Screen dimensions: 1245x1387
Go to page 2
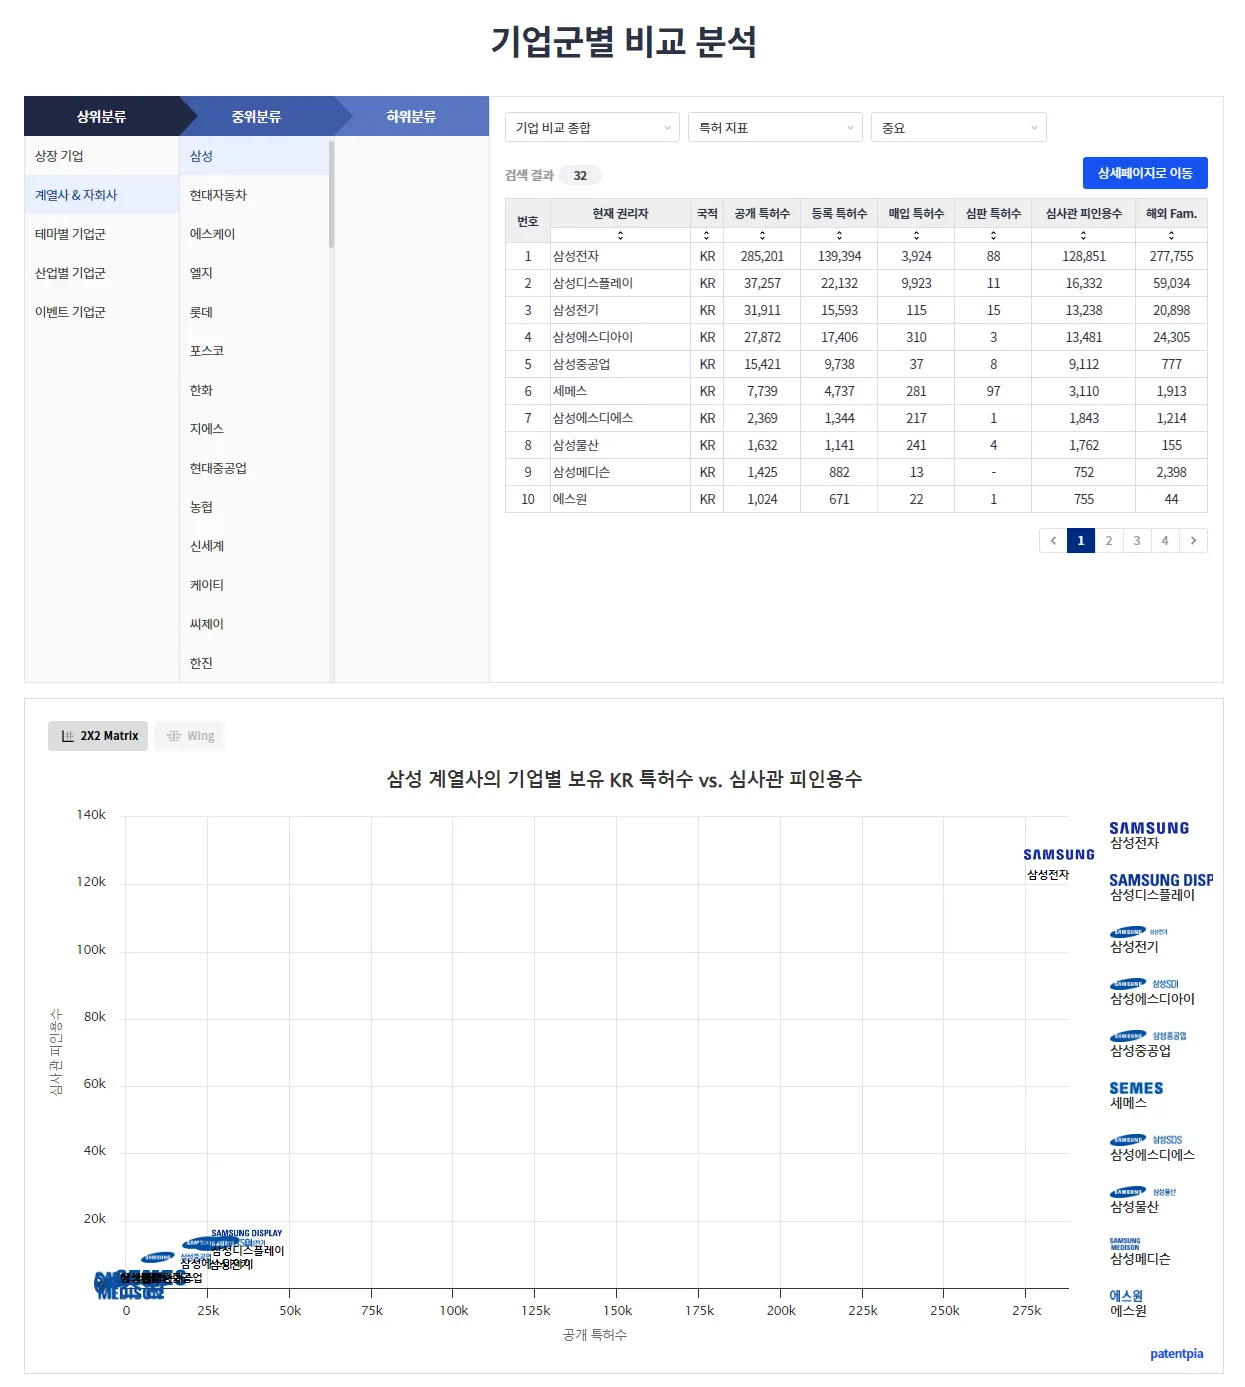pos(1109,541)
